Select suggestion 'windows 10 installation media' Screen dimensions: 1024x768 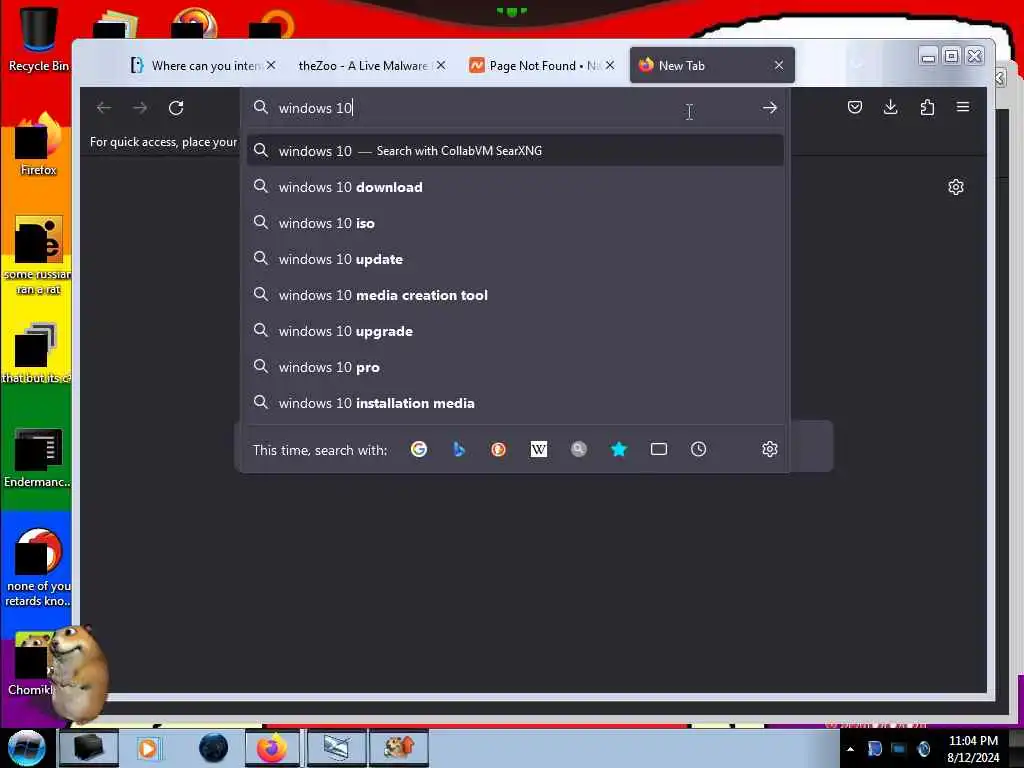click(x=515, y=403)
